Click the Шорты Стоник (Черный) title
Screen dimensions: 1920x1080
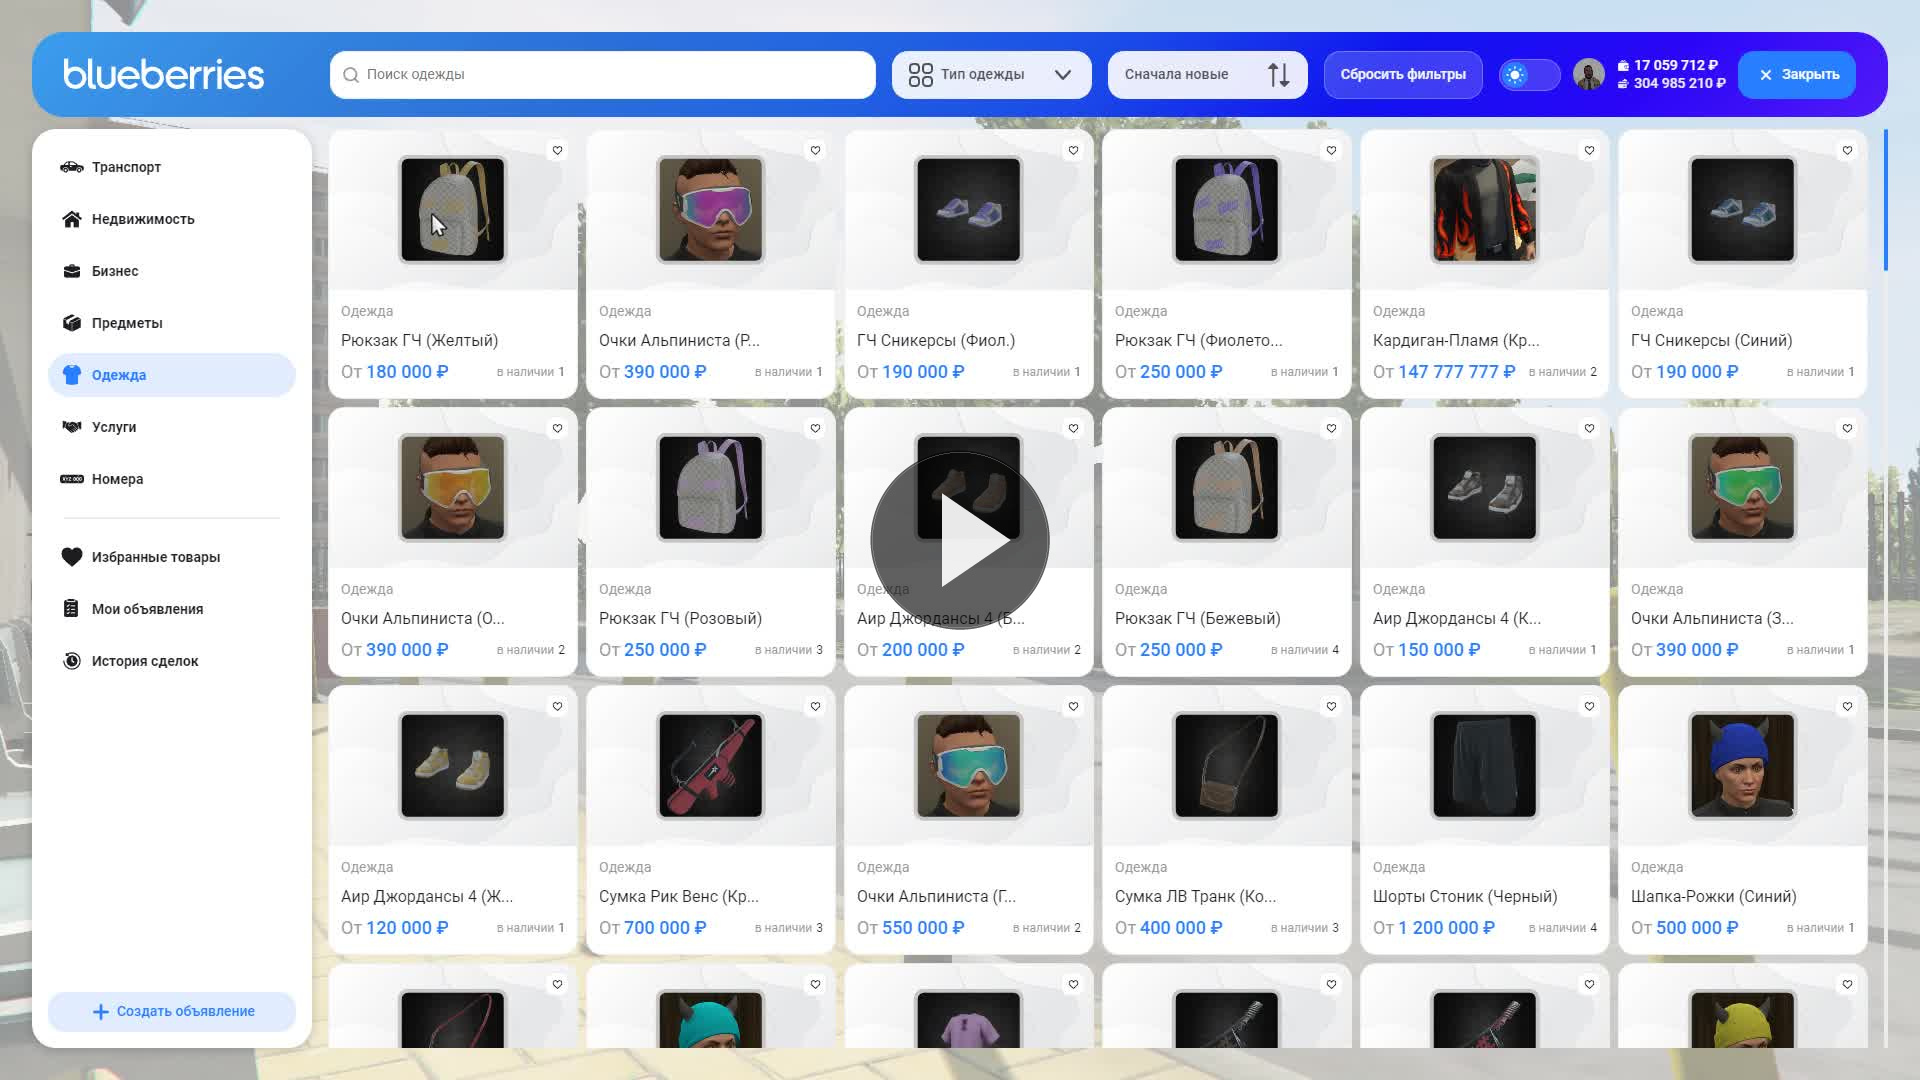[1465, 897]
